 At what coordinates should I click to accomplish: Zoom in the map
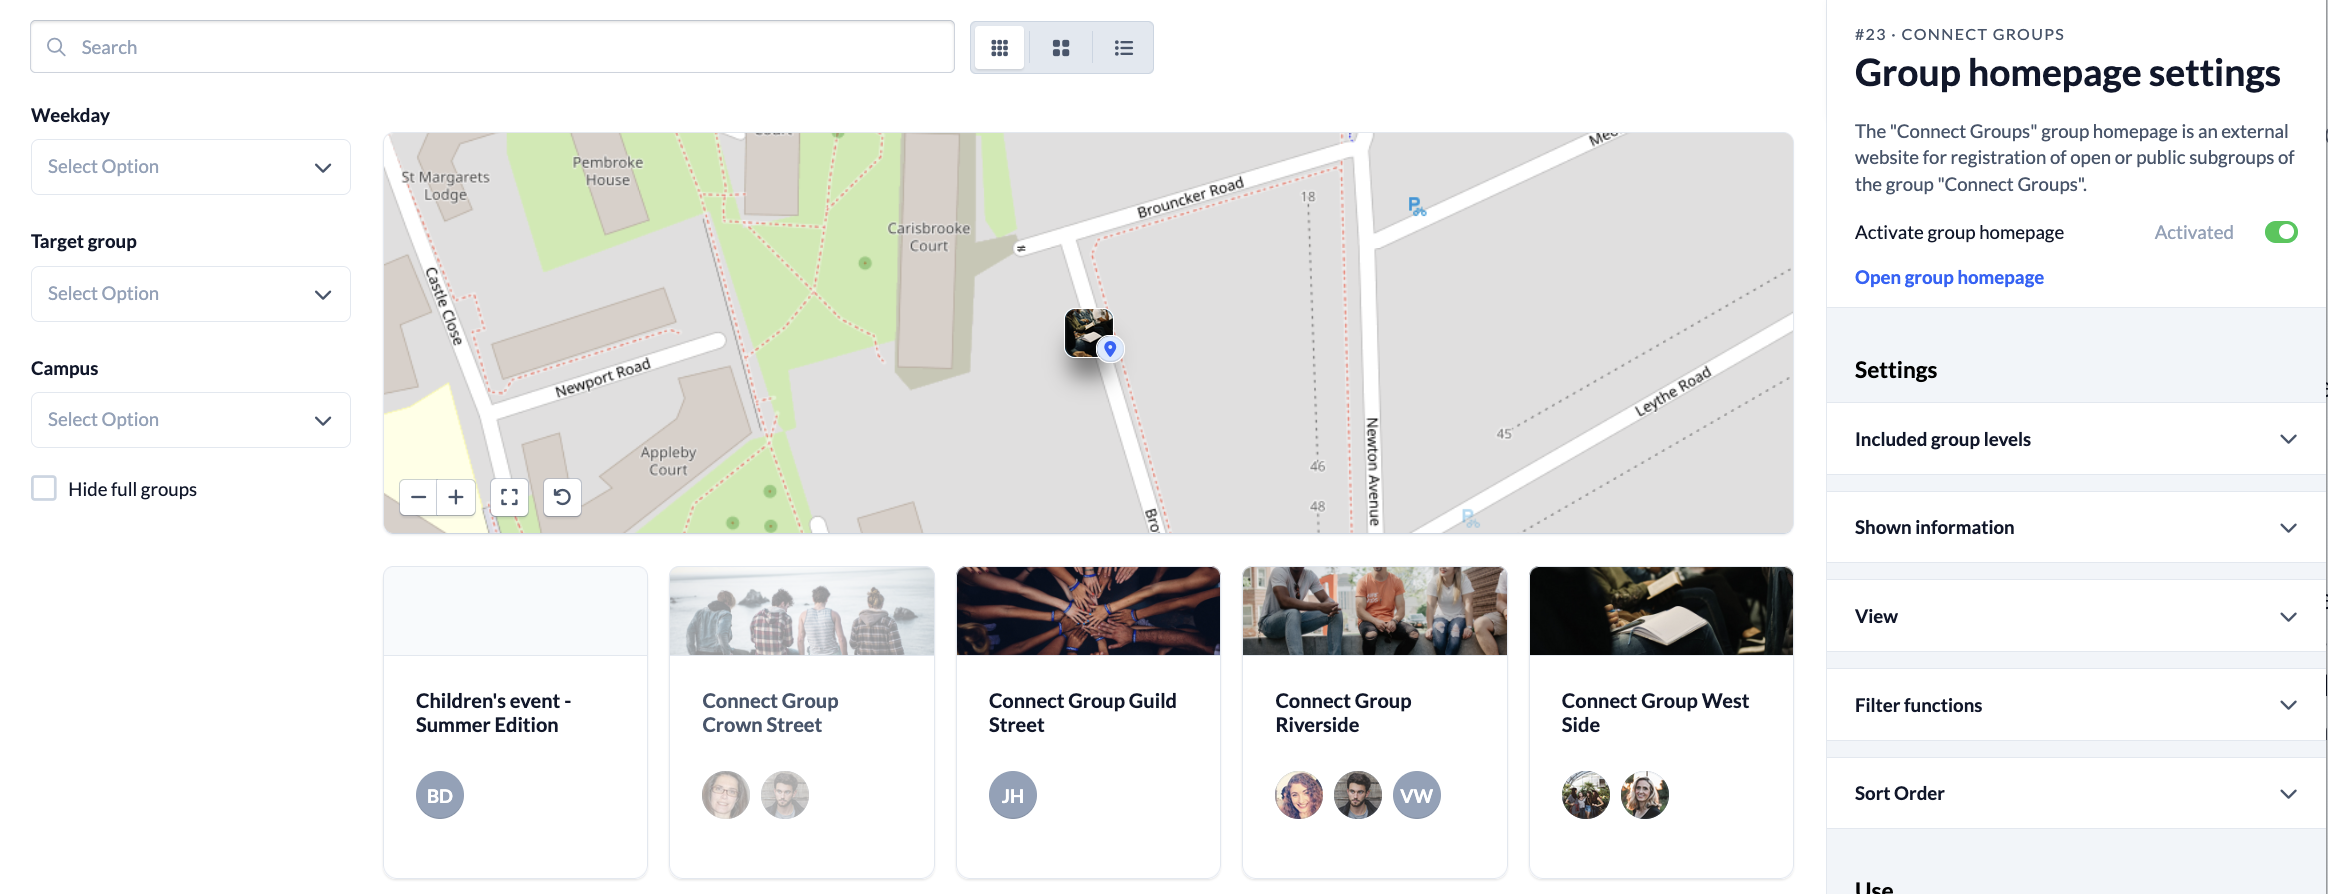pyautogui.click(x=456, y=497)
